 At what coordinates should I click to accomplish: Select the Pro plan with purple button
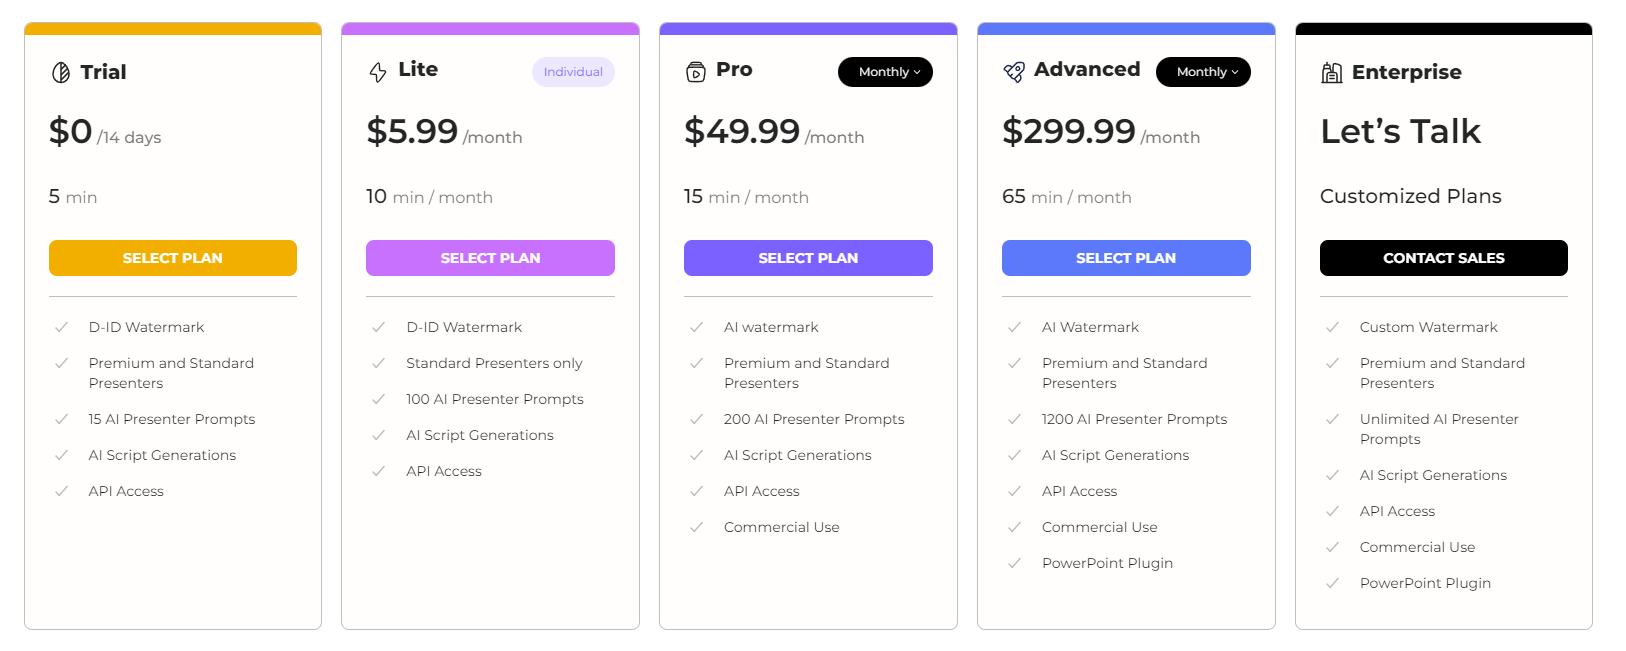[808, 258]
